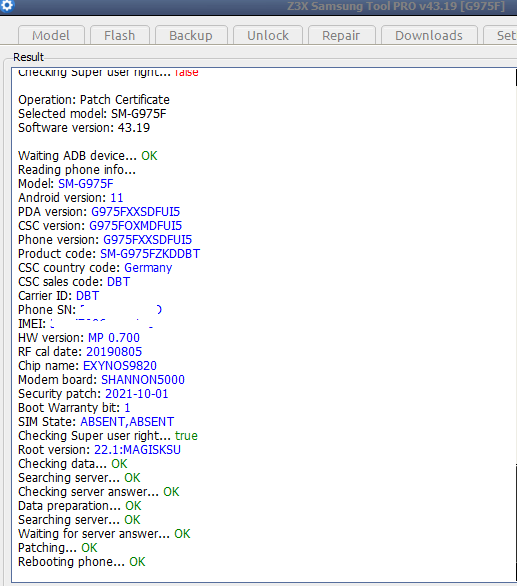Click the 'CSC country code: Germany' line

pyautogui.click(x=95, y=268)
